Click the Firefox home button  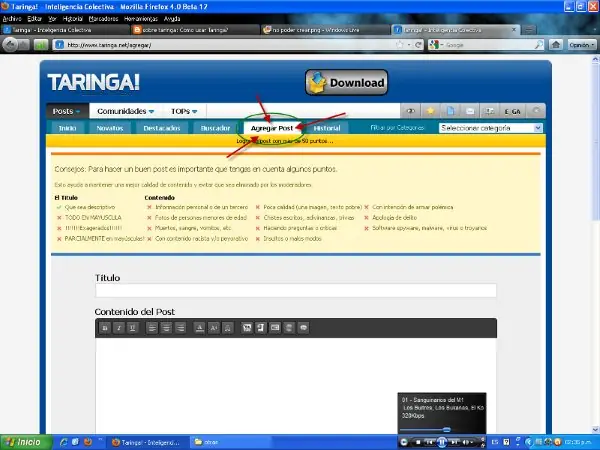point(556,45)
